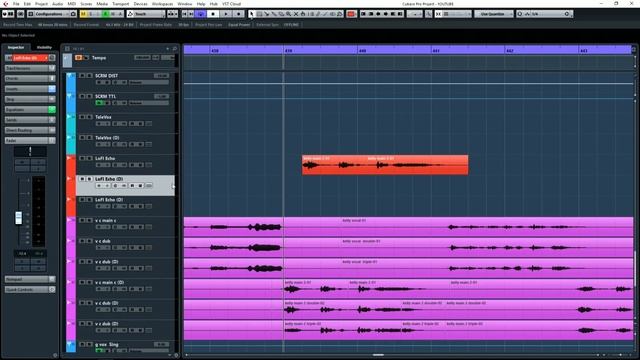Toggle Snap on/off button
This screenshot has height=360, width=640.
(x=438, y=14)
